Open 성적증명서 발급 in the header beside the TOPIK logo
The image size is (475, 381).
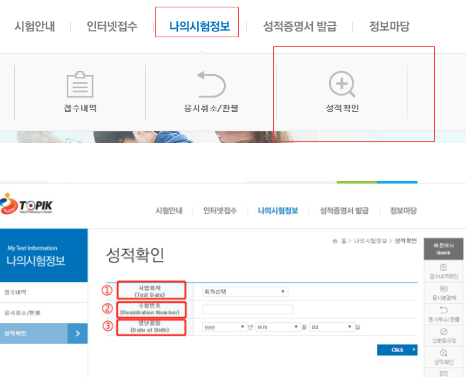(x=344, y=211)
